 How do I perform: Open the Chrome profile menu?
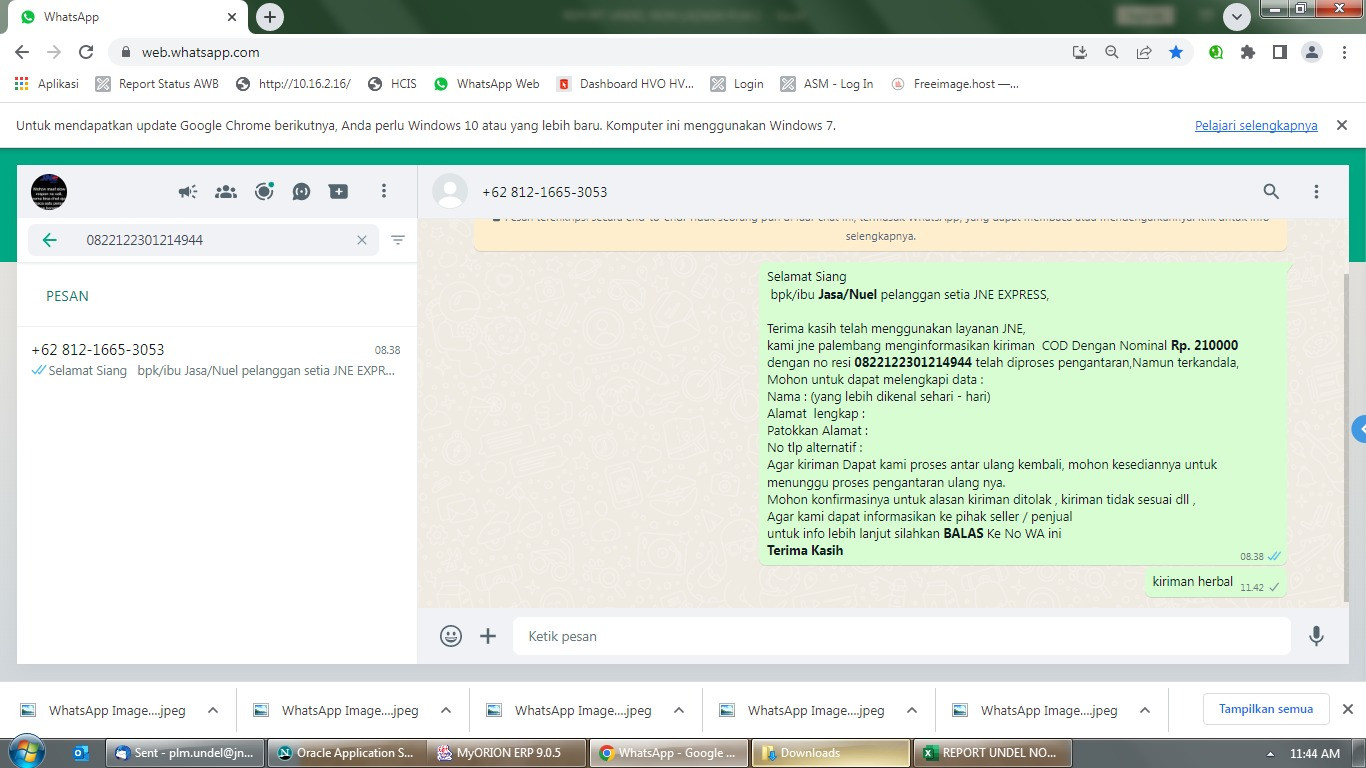coord(1312,52)
